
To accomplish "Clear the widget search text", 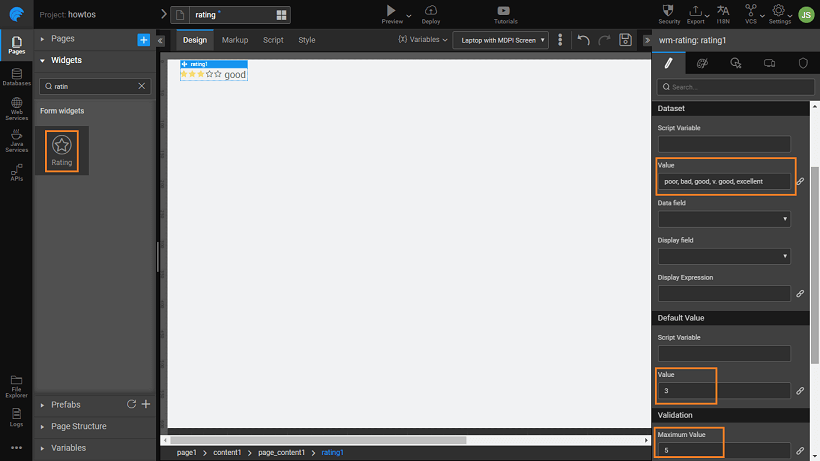I will click(141, 86).
